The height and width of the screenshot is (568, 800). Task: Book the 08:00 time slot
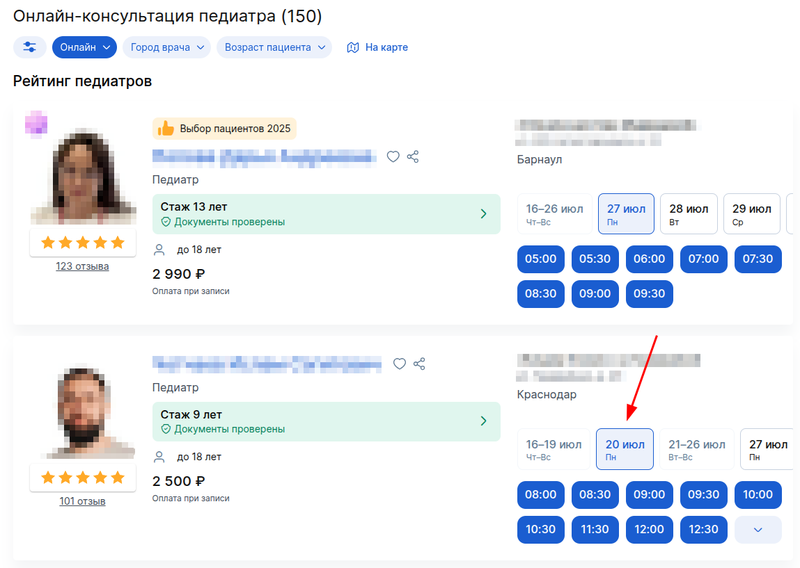[x=541, y=495]
